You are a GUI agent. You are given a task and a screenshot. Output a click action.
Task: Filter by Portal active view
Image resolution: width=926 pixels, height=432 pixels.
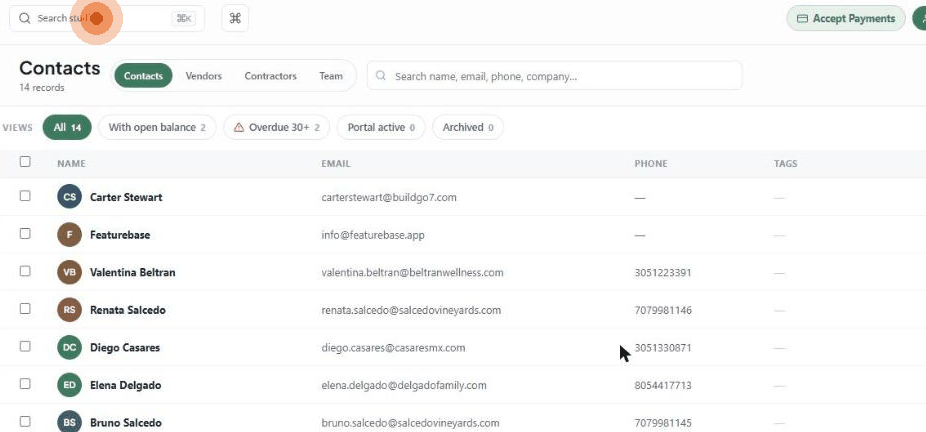(381, 127)
